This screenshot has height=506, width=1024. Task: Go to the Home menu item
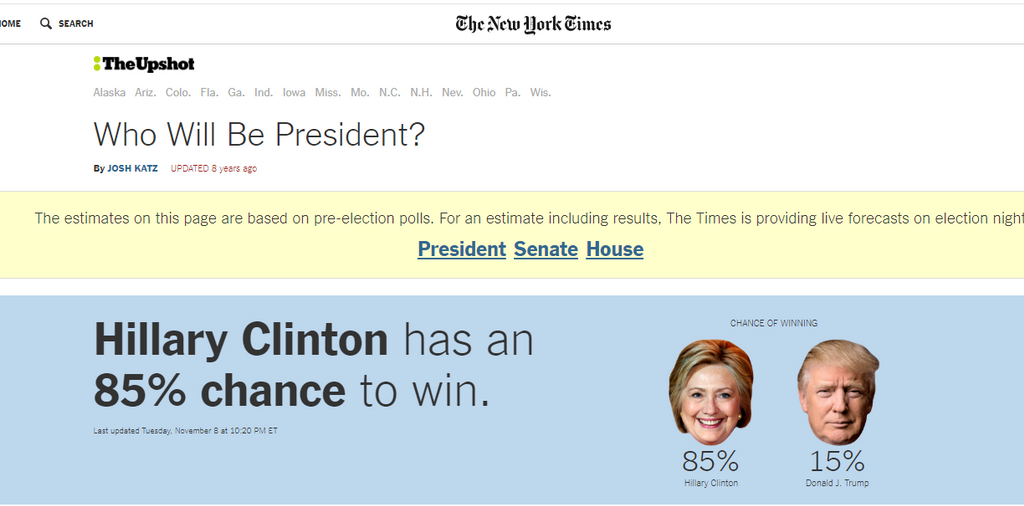[x=10, y=24]
